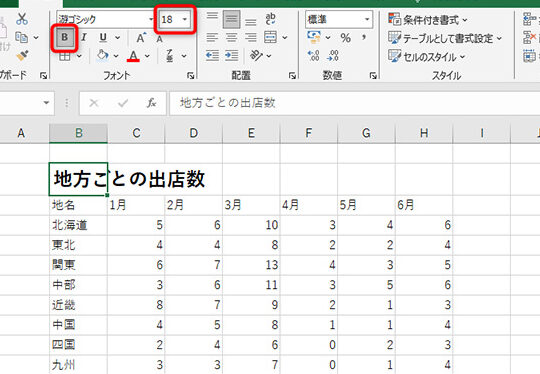
Task: Open the Font dialog launcher
Action: pyautogui.click(x=190, y=75)
